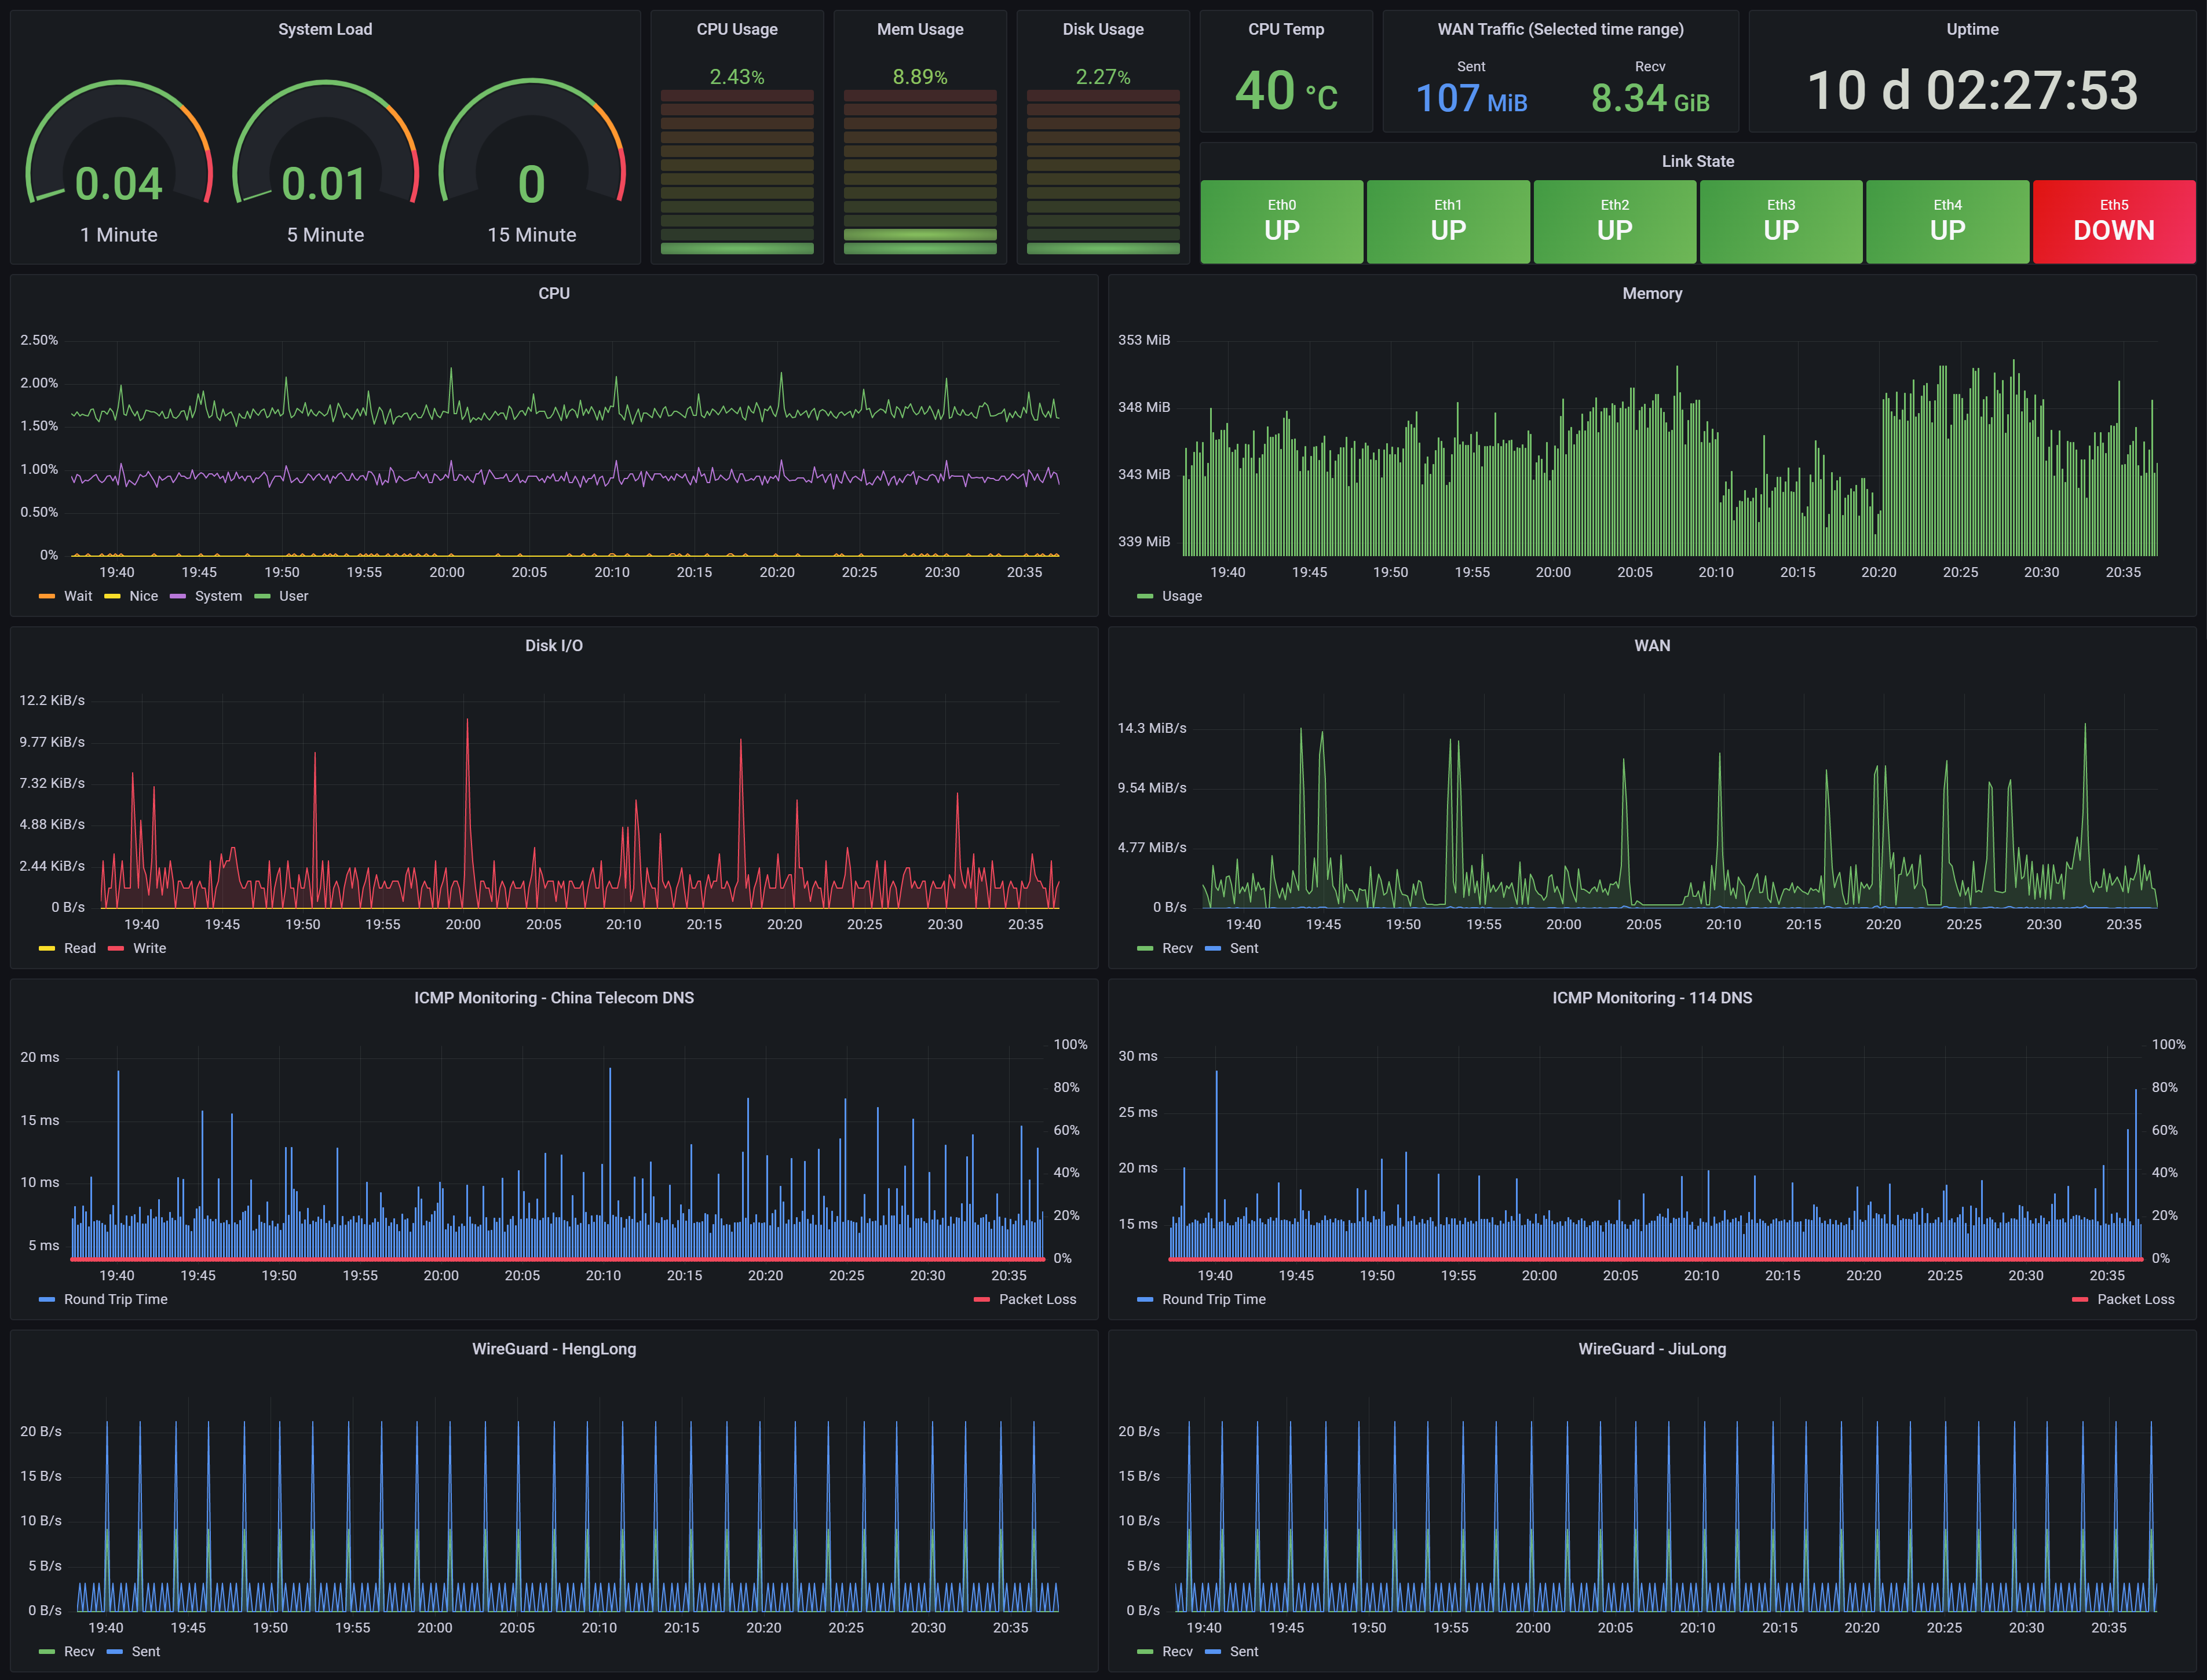Image resolution: width=2207 pixels, height=1680 pixels.
Task: Click the Eth0 UP link state tile
Action: coord(1281,221)
